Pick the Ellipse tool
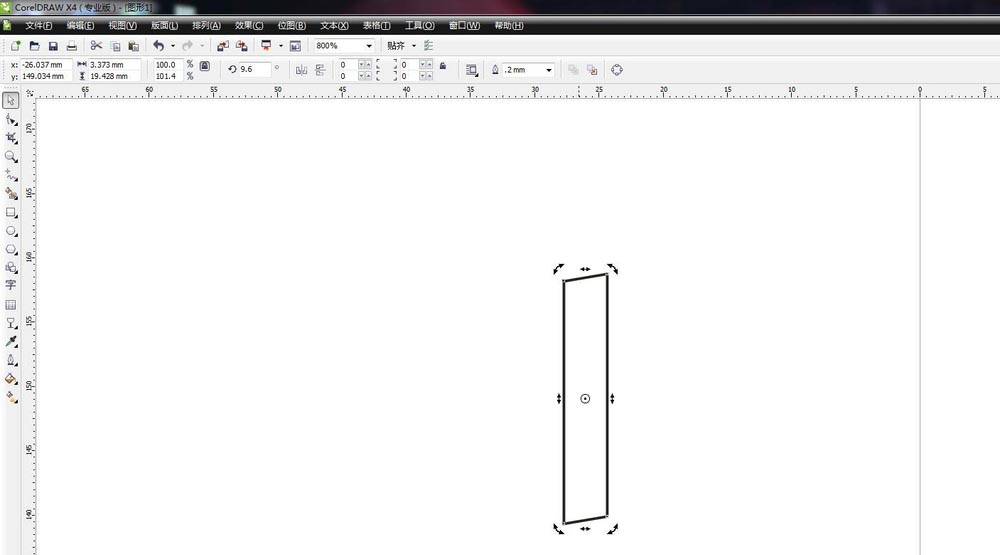1000x555 pixels. point(11,230)
